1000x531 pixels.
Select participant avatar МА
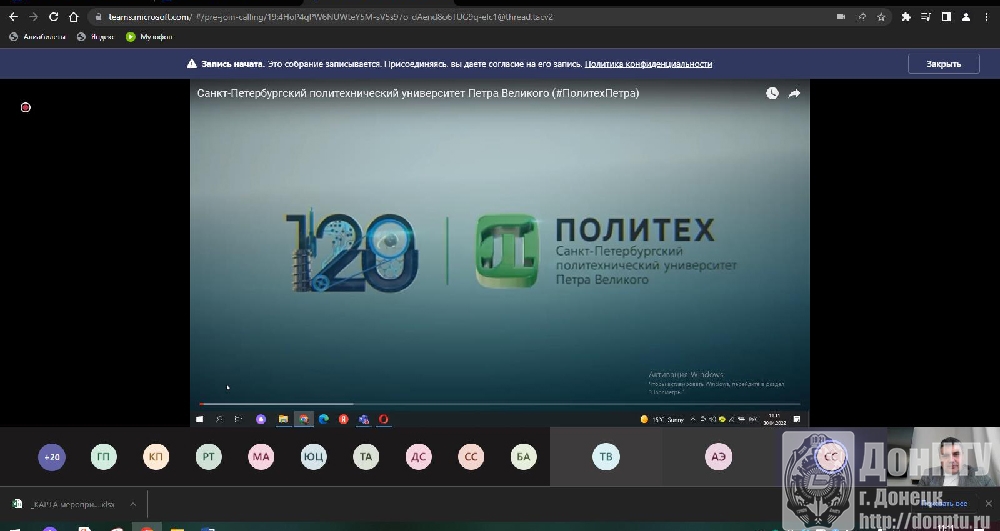(x=261, y=456)
